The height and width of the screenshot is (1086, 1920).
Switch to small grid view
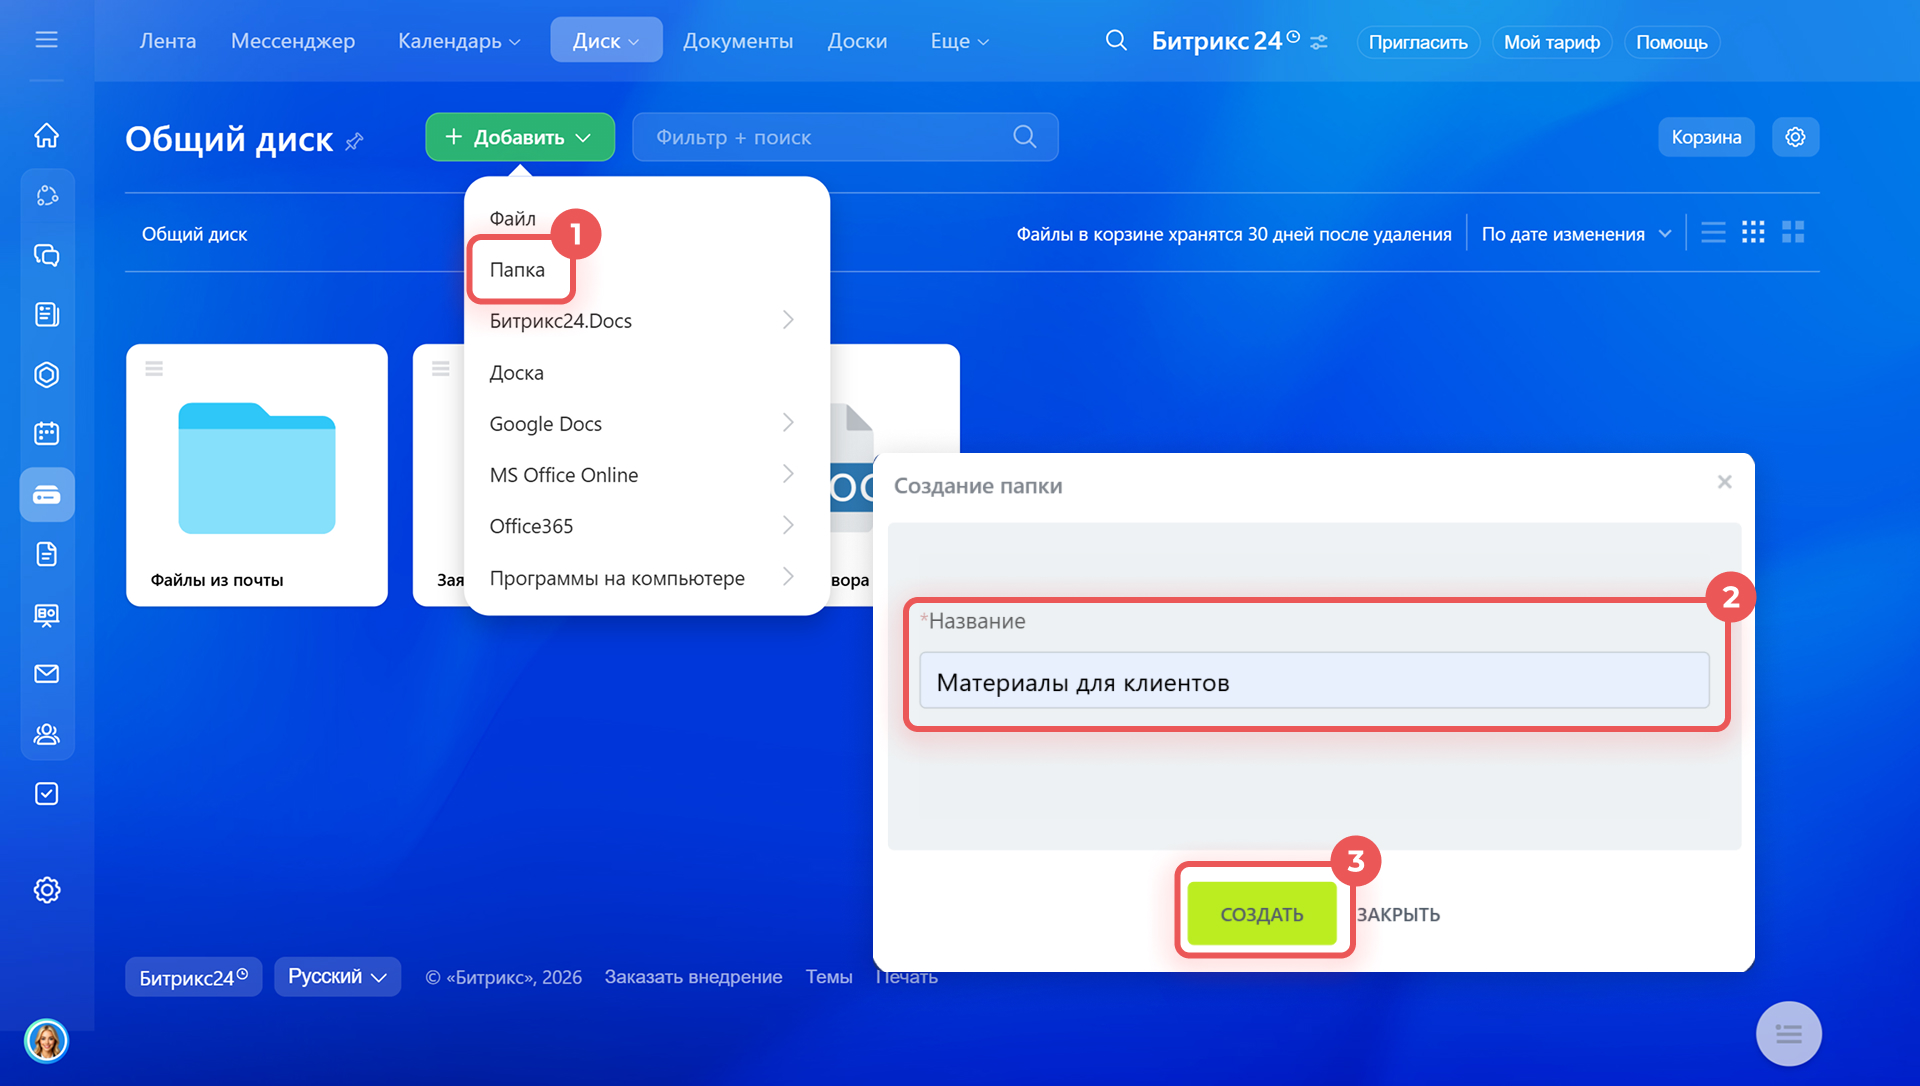point(1753,233)
